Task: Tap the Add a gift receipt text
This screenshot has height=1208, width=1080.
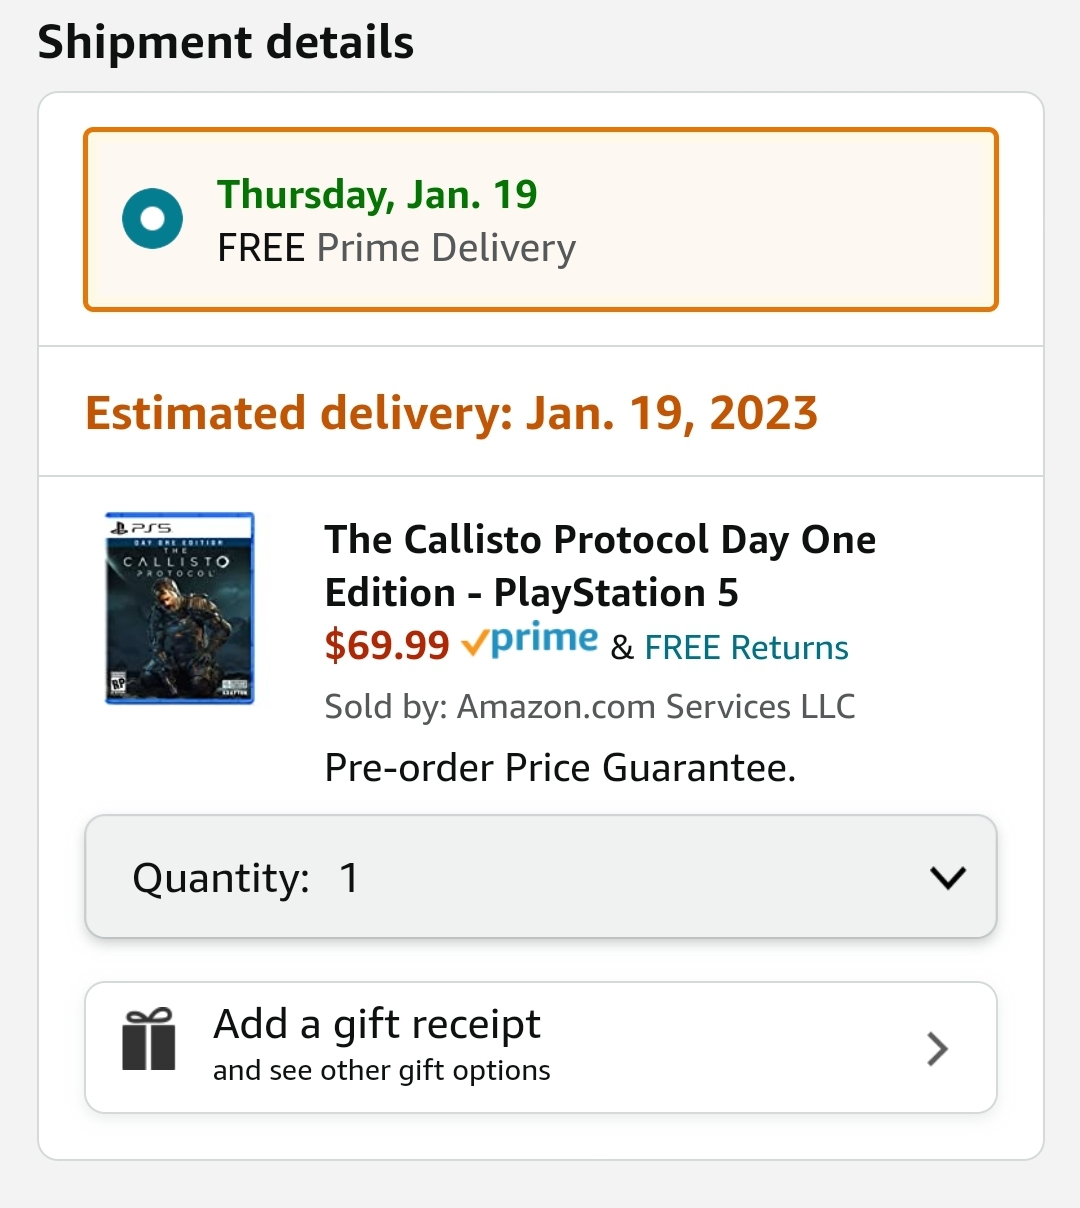Action: coord(377,1024)
